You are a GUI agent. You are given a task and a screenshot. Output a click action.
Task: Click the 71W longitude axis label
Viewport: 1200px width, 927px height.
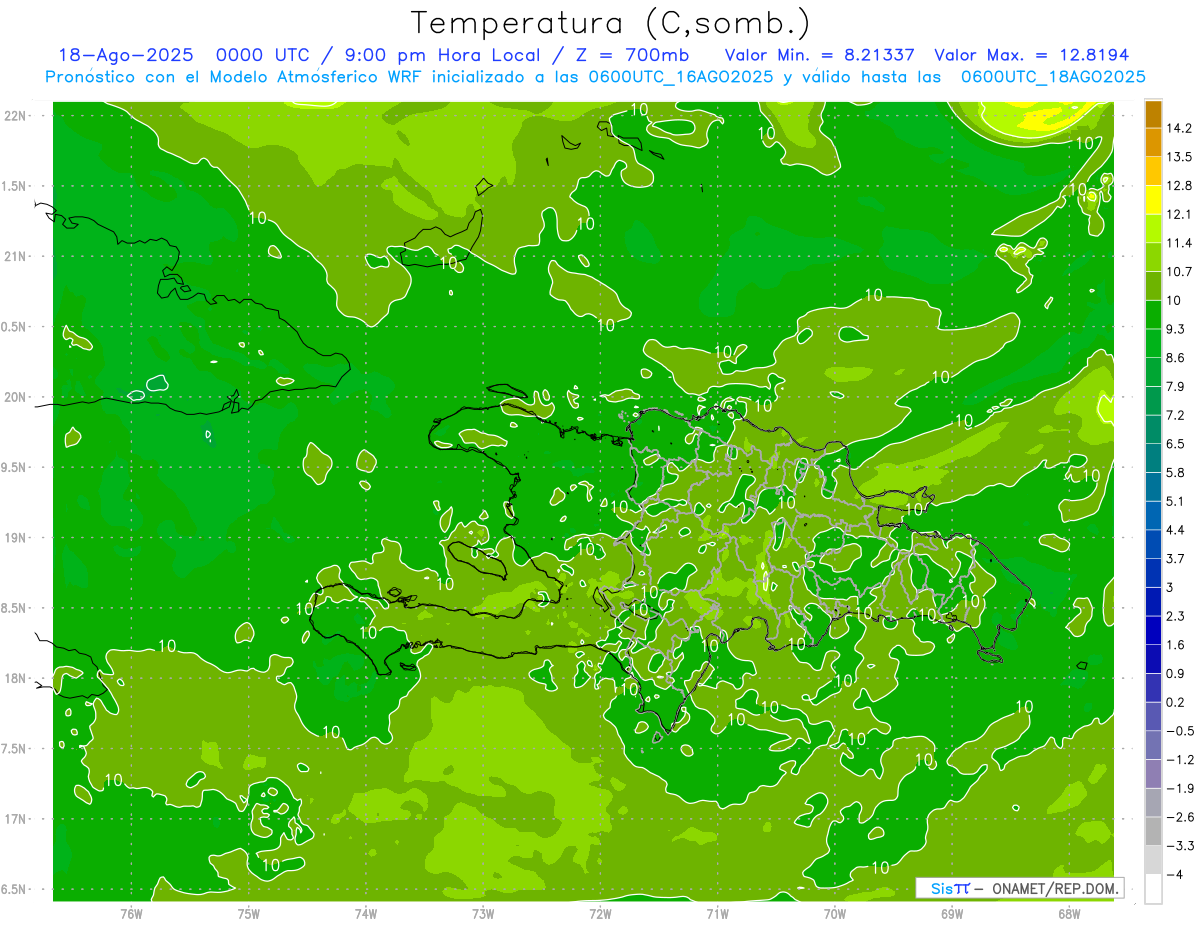tap(717, 913)
